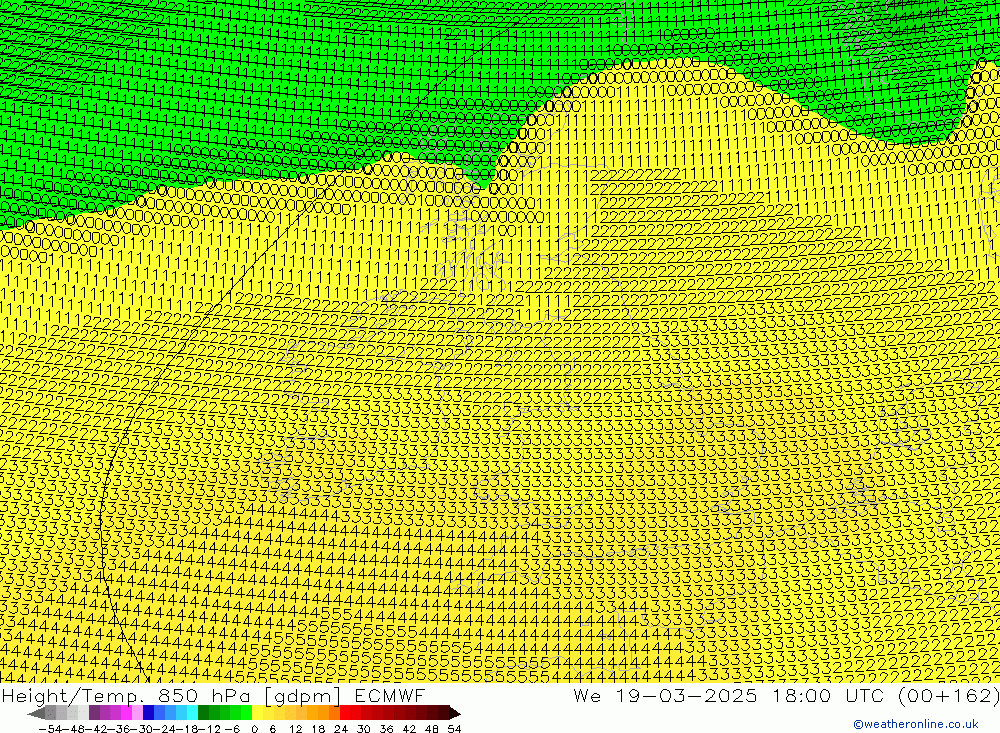This screenshot has height=733, width=1000.
Task: Click the weatheronline.co.uk copyright link
Action: coord(916,724)
